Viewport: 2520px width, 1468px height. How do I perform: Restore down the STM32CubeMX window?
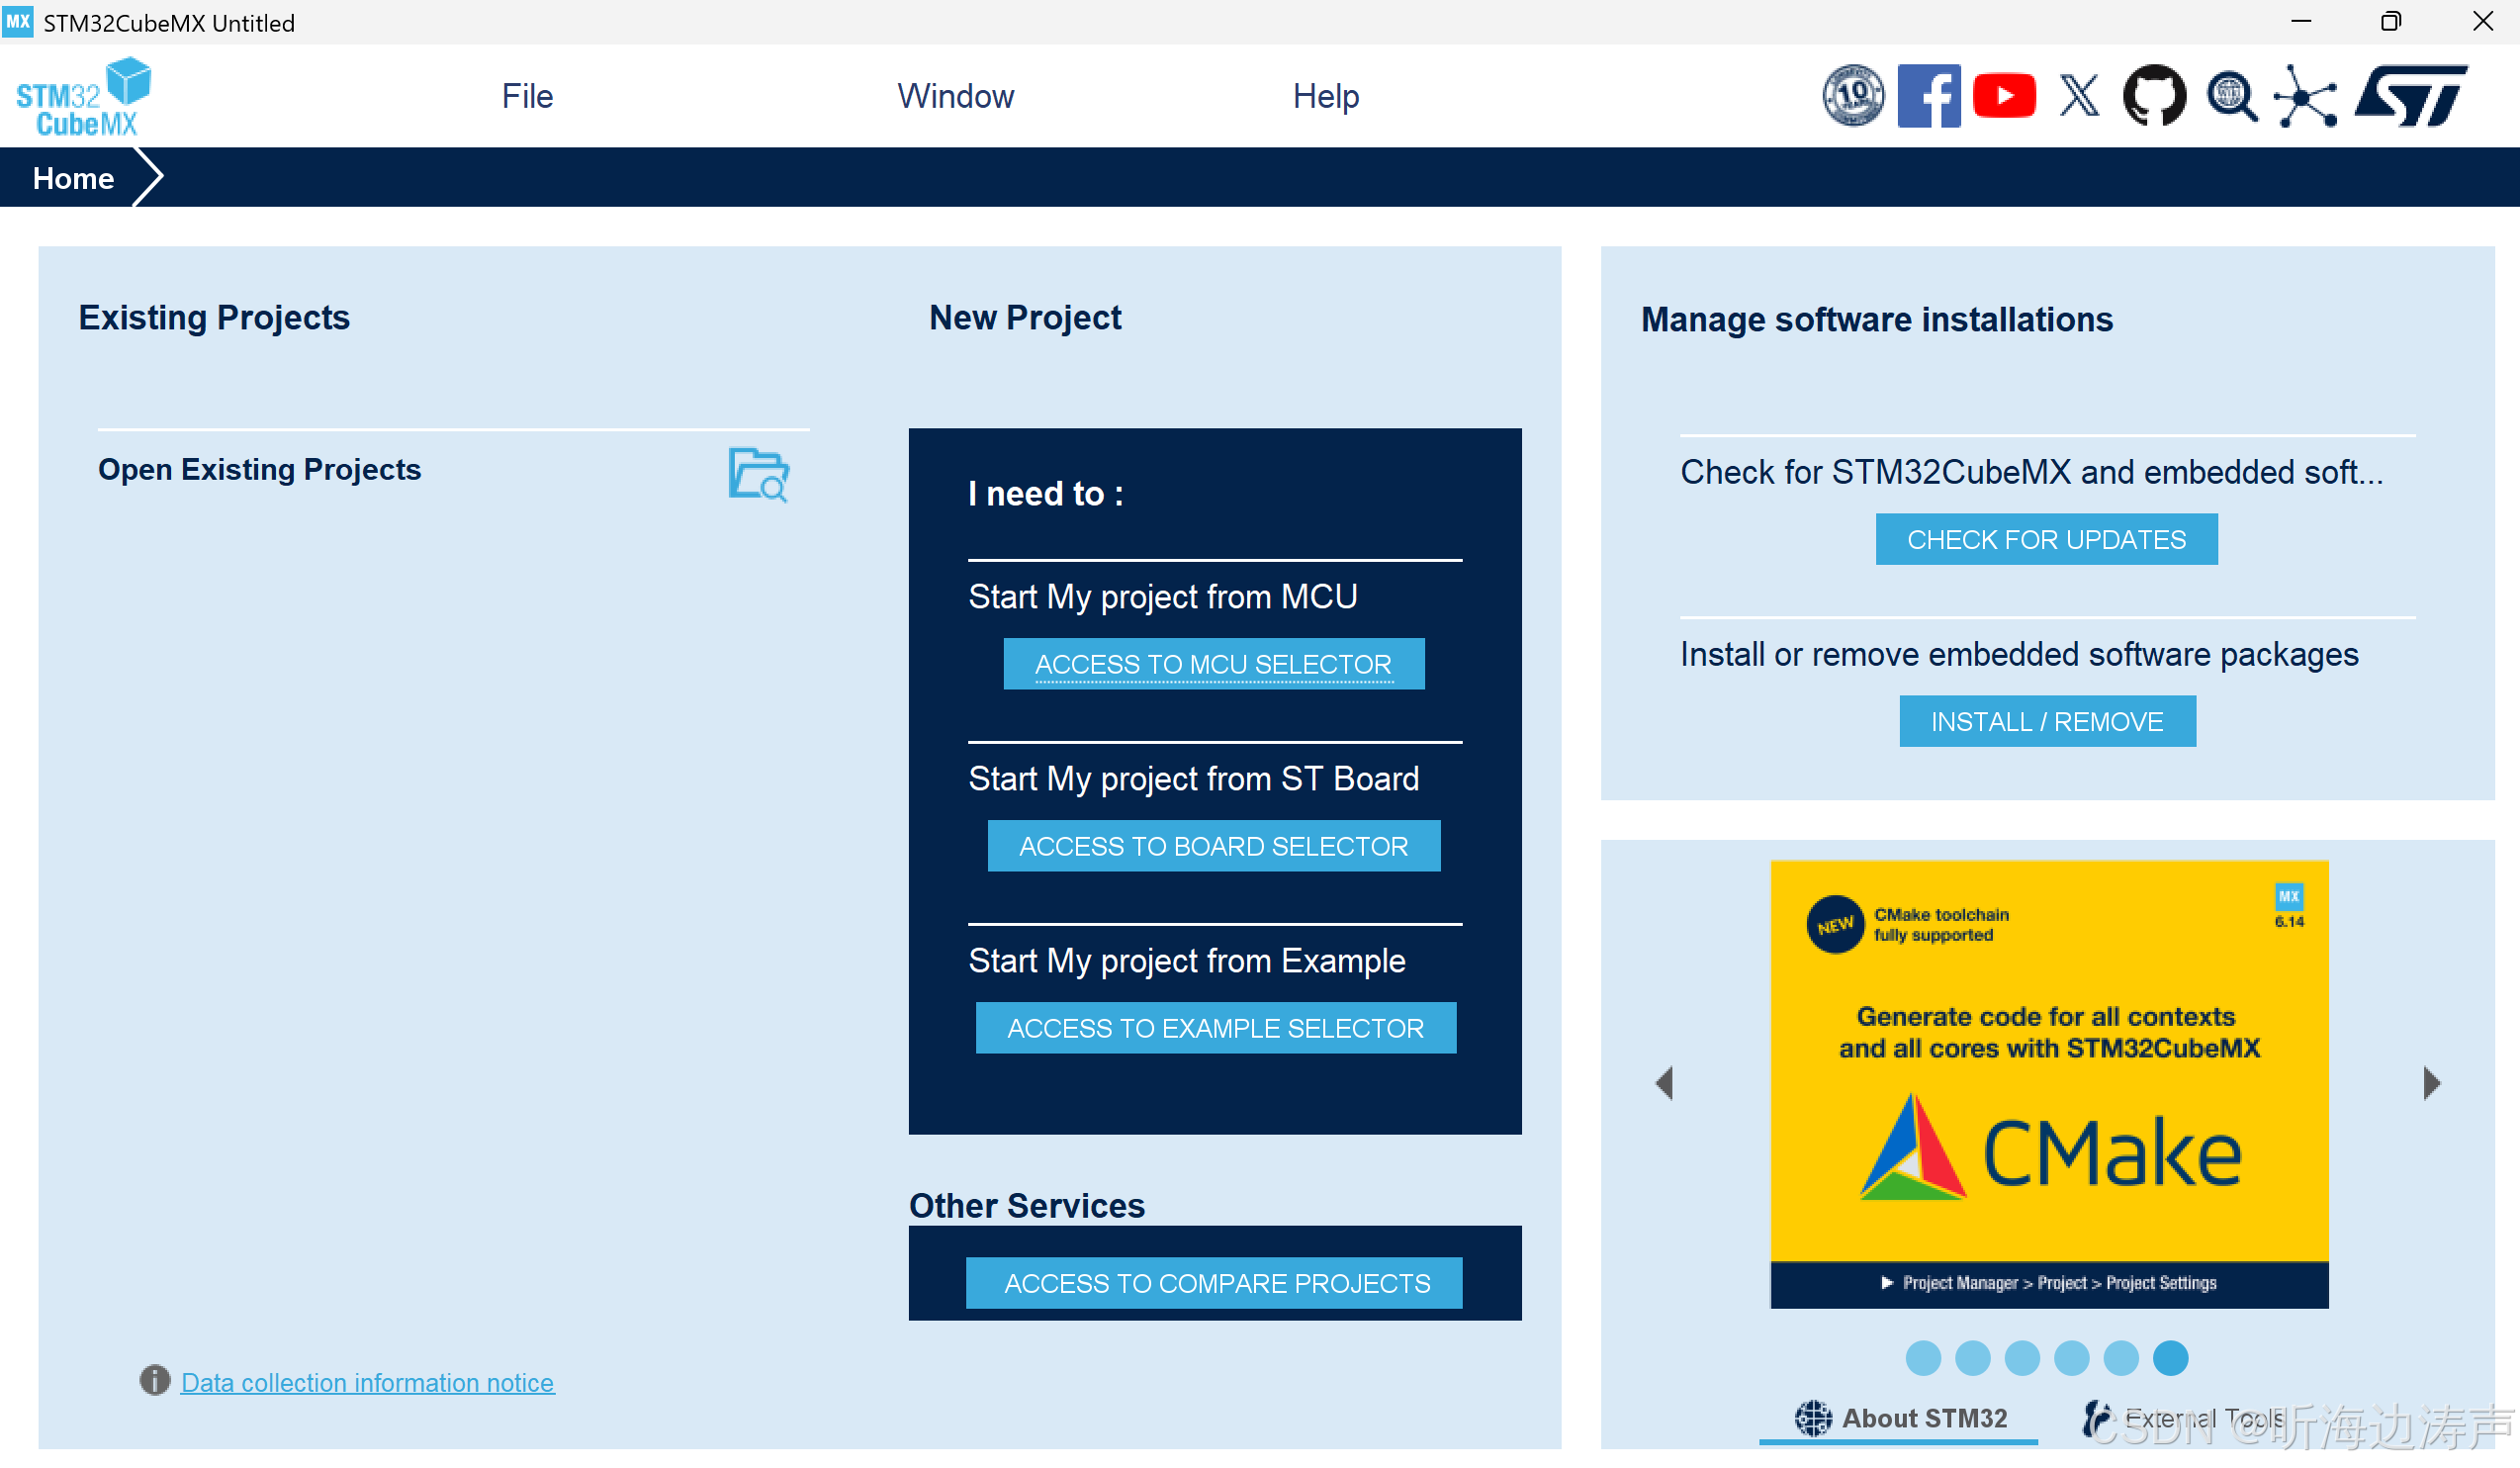pyautogui.click(x=2391, y=21)
